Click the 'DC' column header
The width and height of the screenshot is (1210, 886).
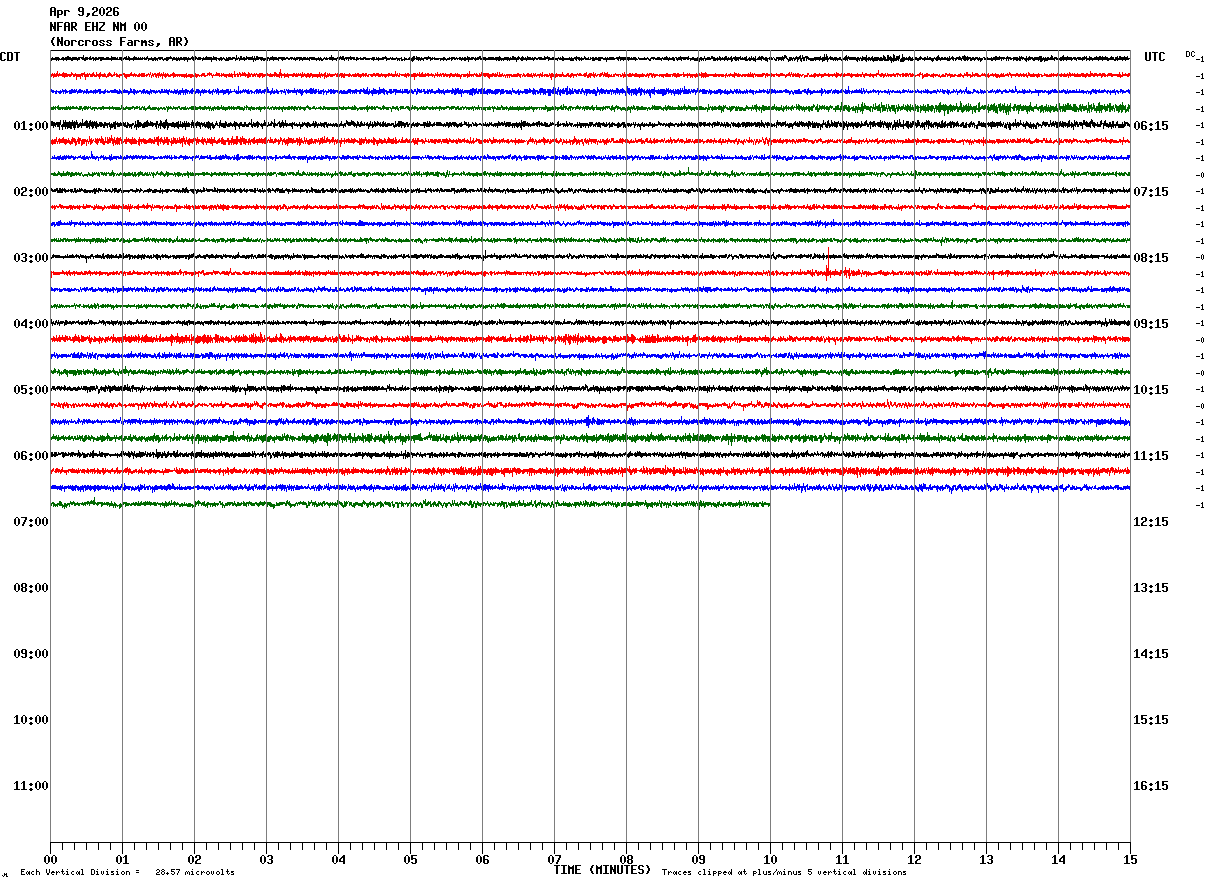click(x=1190, y=54)
